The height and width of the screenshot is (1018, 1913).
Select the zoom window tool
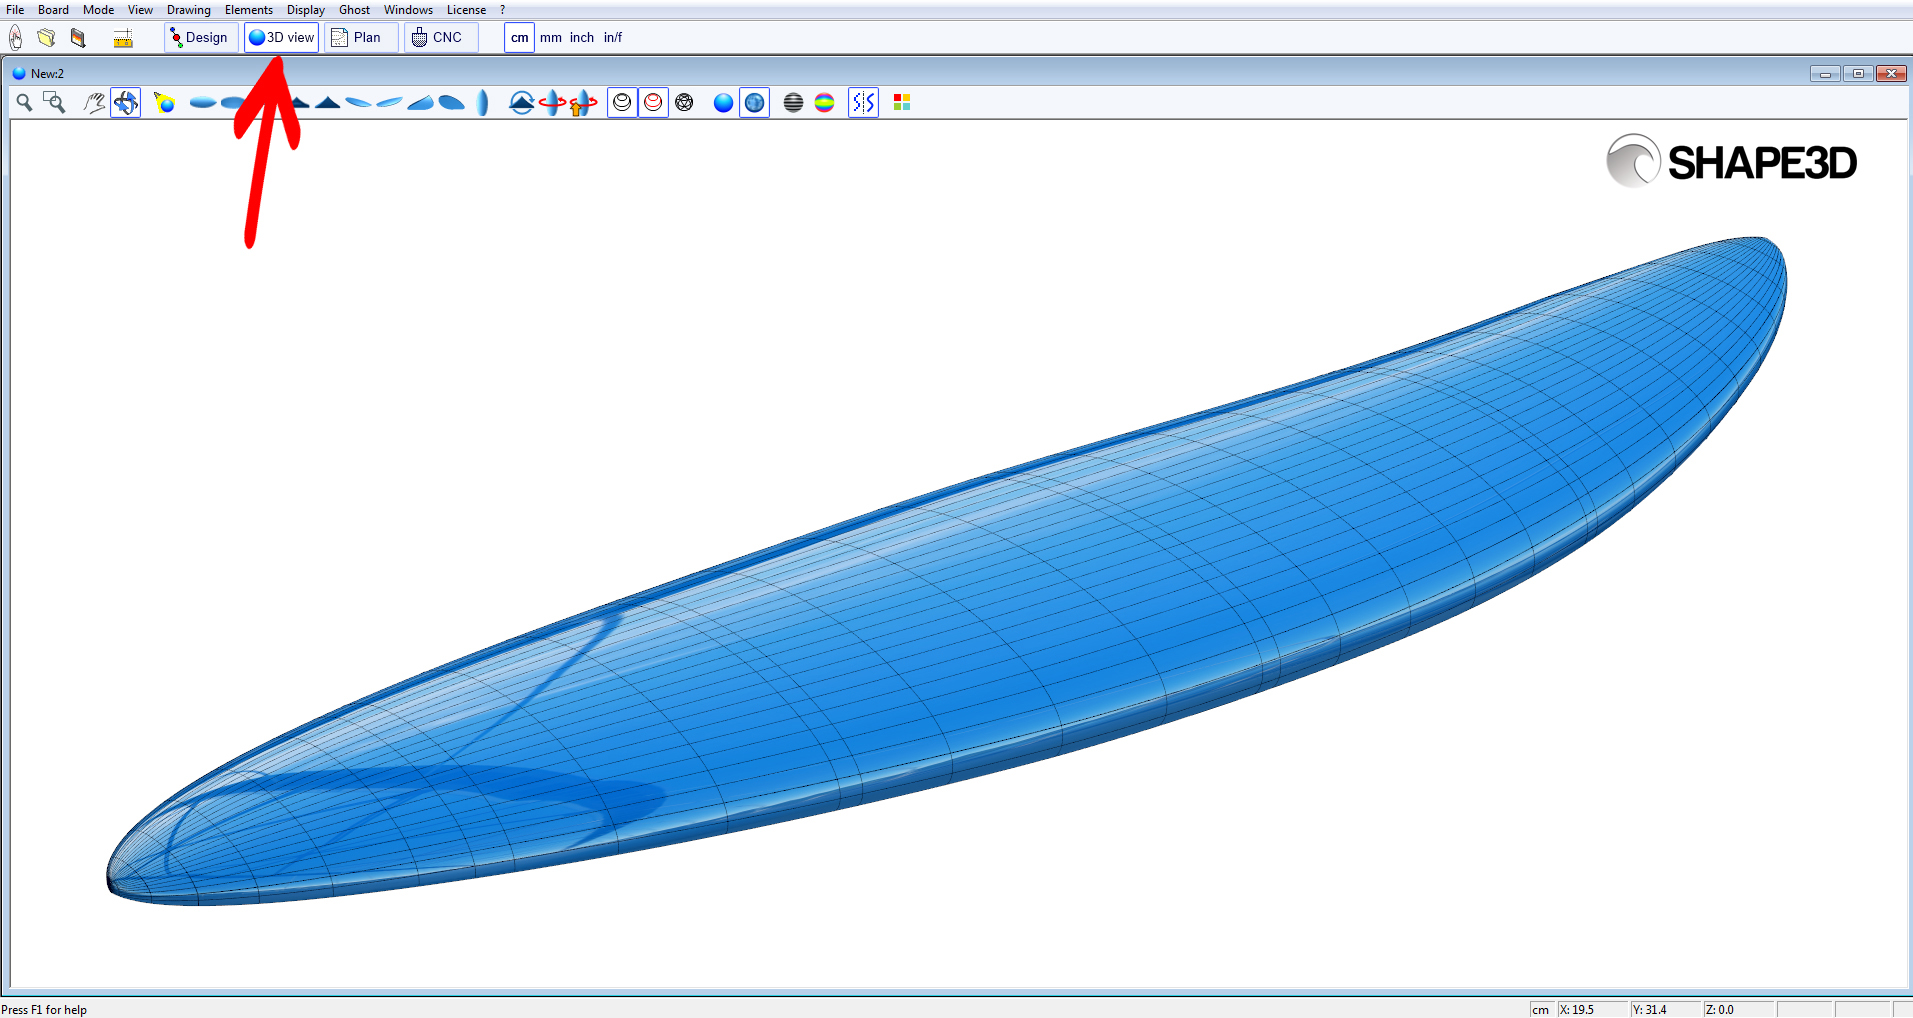pos(54,102)
